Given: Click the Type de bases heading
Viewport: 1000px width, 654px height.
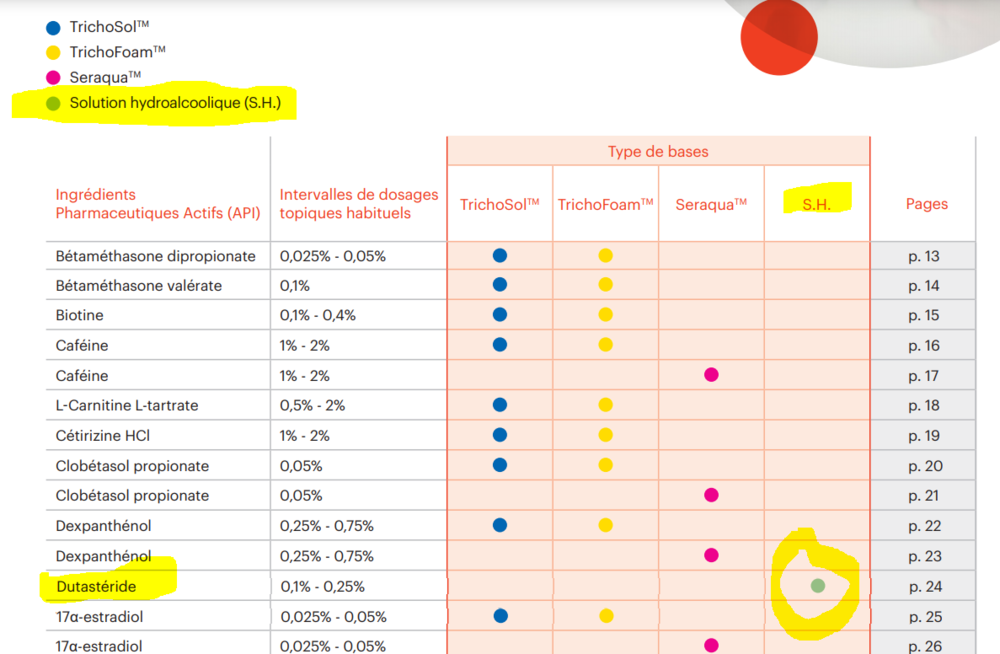Looking at the screenshot, I should click(x=657, y=152).
